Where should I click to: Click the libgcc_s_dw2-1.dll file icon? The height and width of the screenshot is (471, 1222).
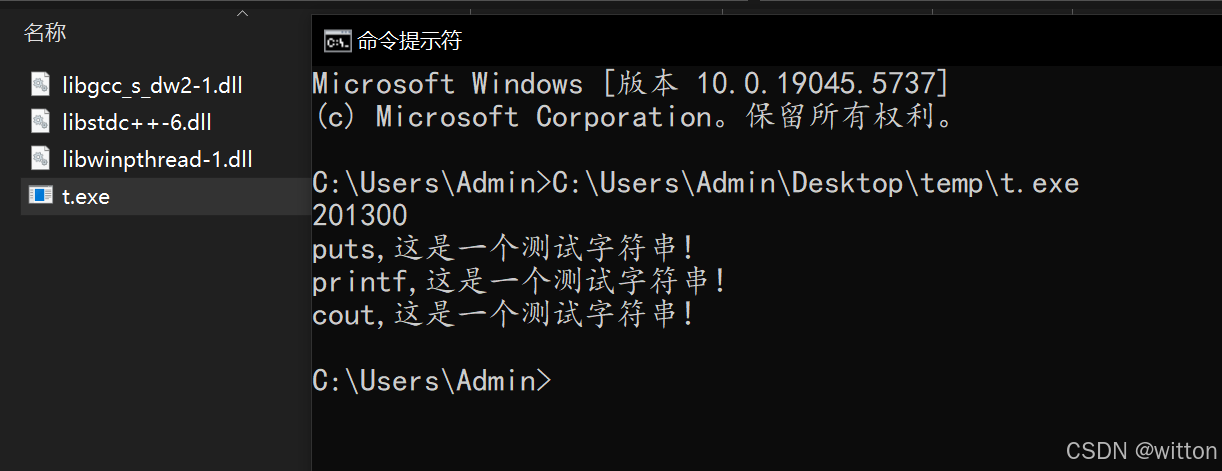(41, 85)
